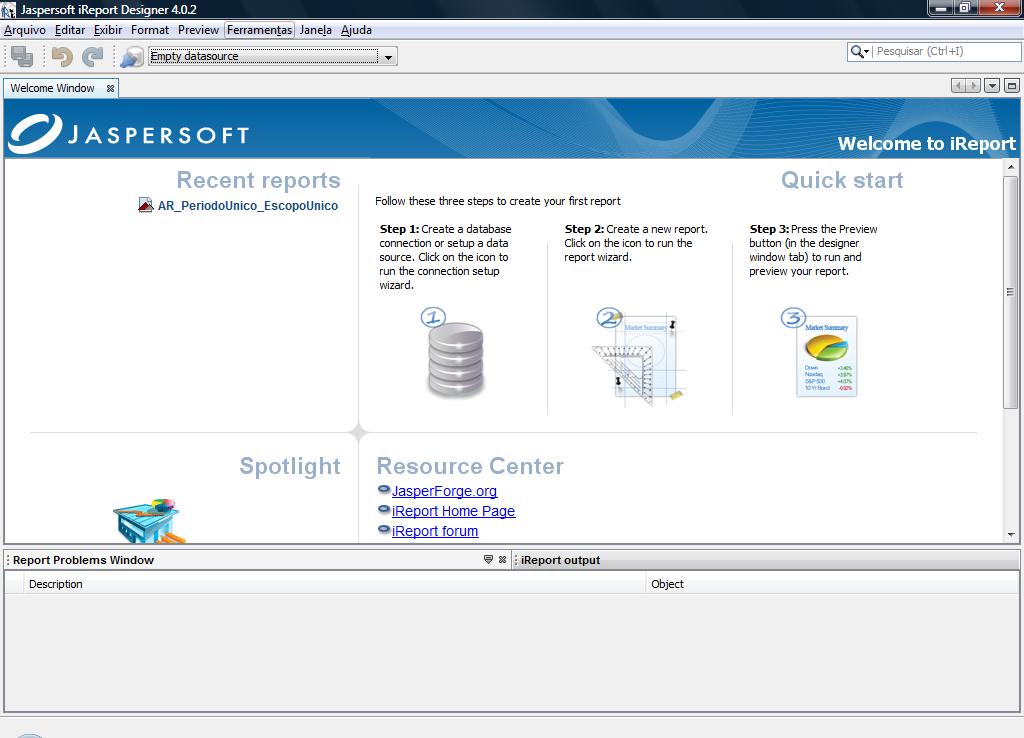Click the Undo arrow icon

tap(62, 57)
